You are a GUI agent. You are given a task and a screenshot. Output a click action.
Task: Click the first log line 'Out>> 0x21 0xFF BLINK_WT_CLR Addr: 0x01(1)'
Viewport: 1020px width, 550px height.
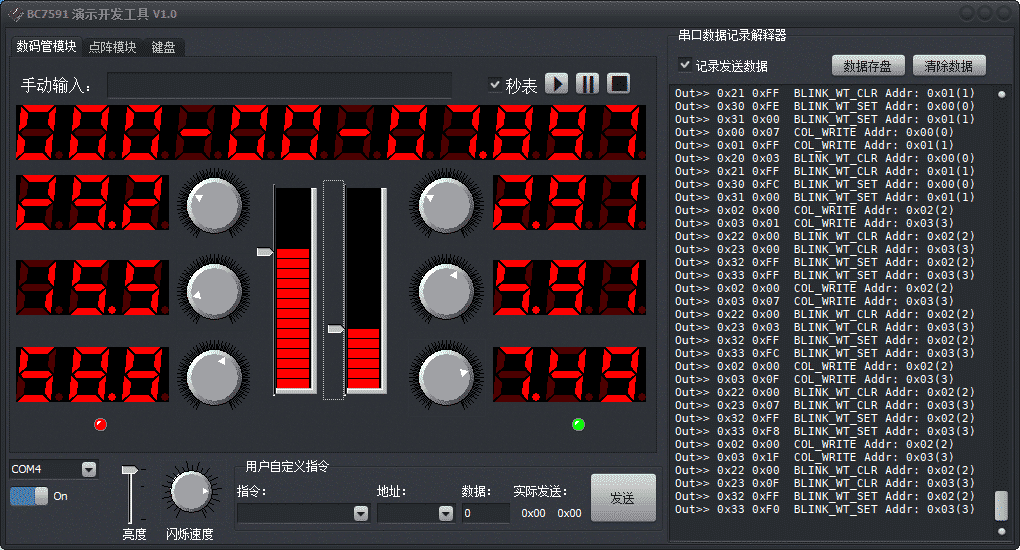[825, 93]
